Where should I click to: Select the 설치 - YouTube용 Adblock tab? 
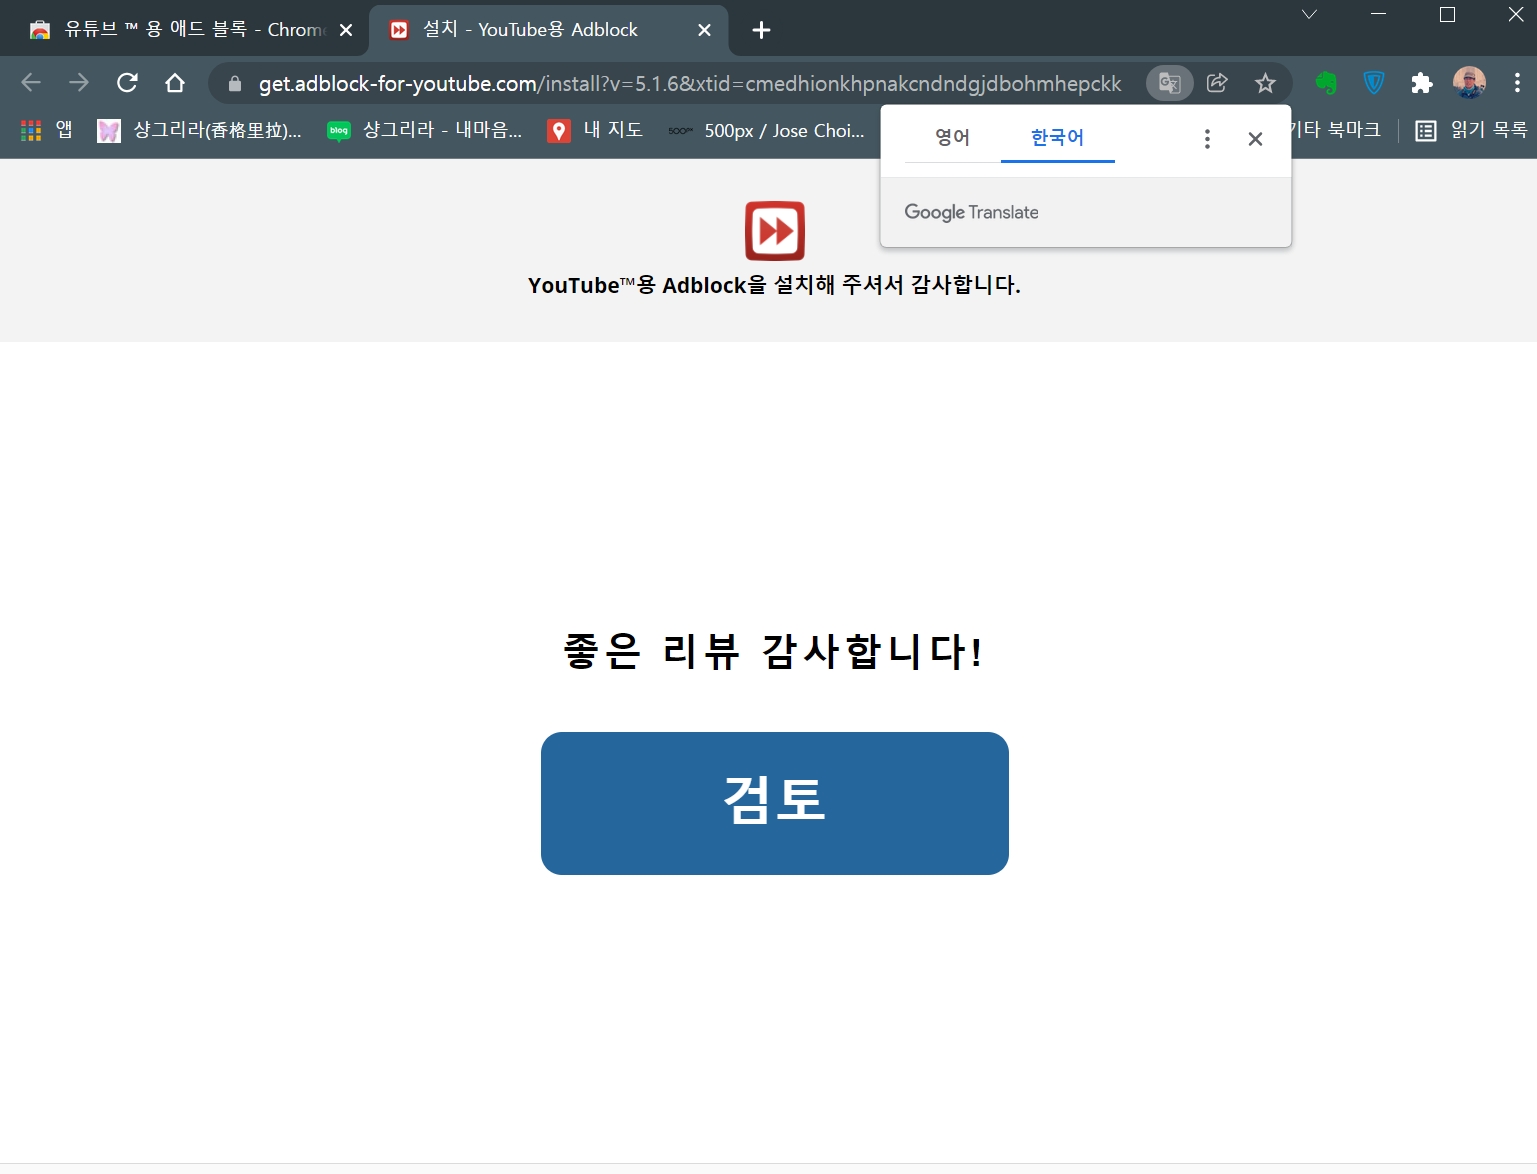tap(548, 30)
